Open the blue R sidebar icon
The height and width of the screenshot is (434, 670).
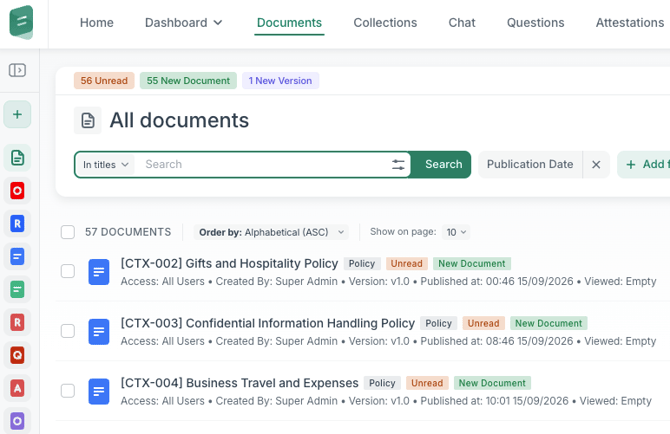[x=18, y=223]
